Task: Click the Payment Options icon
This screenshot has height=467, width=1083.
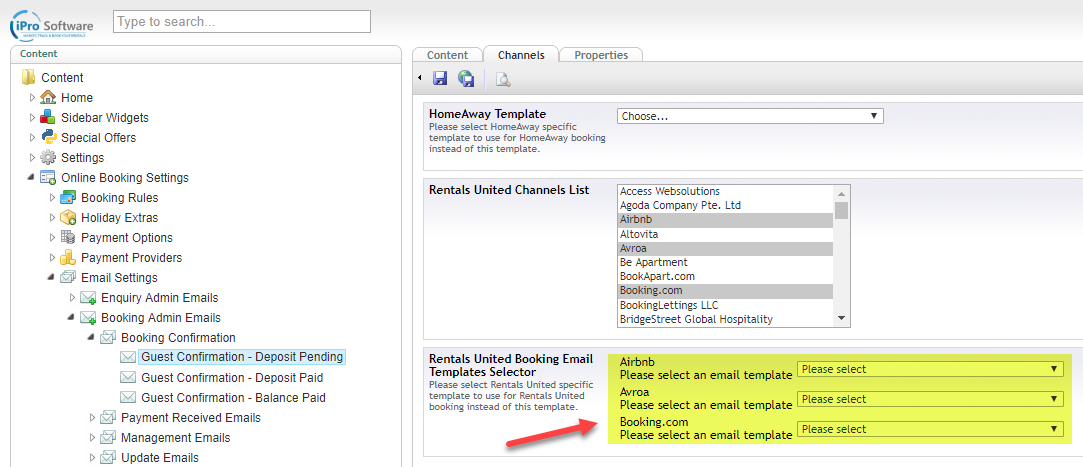Action: pos(68,238)
